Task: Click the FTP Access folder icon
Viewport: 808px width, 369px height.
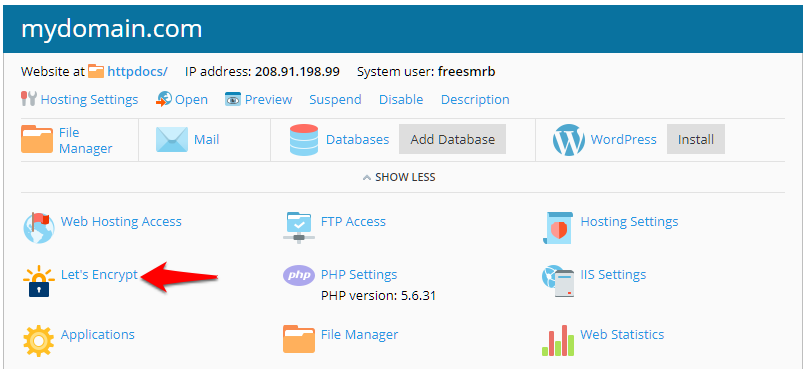Action: pos(298,227)
